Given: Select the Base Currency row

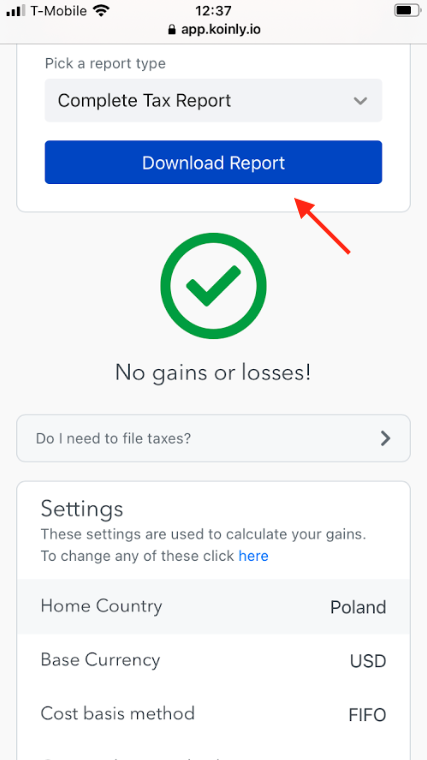Looking at the screenshot, I should pos(213,660).
